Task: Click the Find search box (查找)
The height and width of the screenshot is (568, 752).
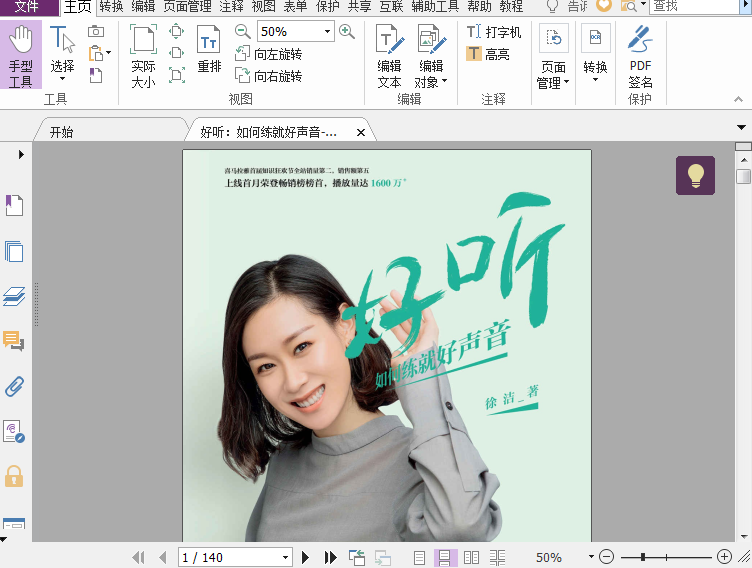Action: [x=693, y=6]
